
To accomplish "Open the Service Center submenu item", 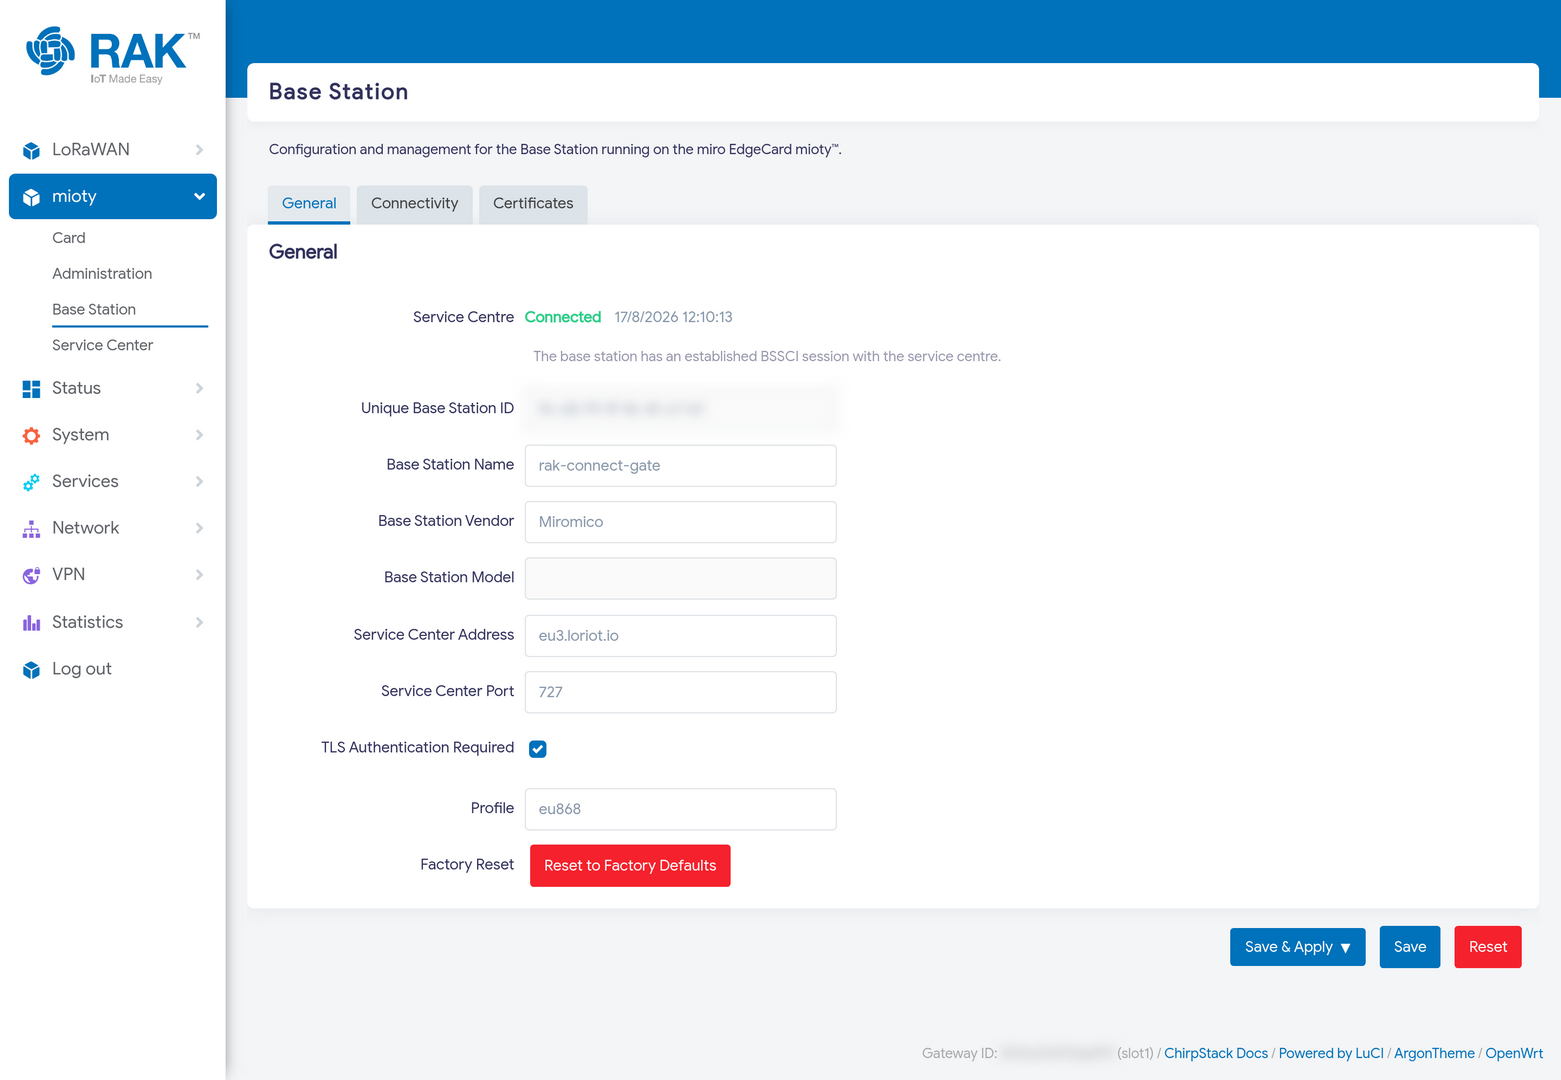I will tap(103, 346).
